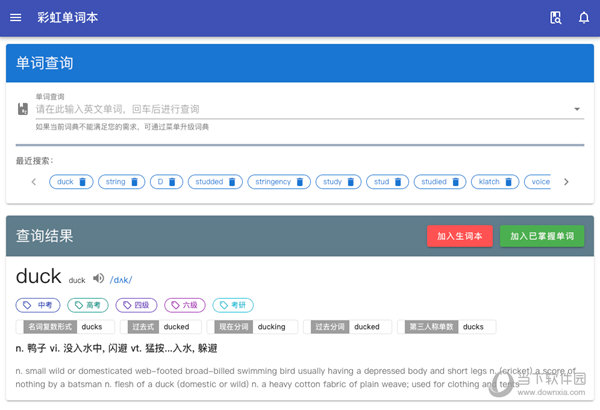Viewport: 600px width, 410px height.
Task: Show previous recent searches with left chevron
Action: (34, 182)
